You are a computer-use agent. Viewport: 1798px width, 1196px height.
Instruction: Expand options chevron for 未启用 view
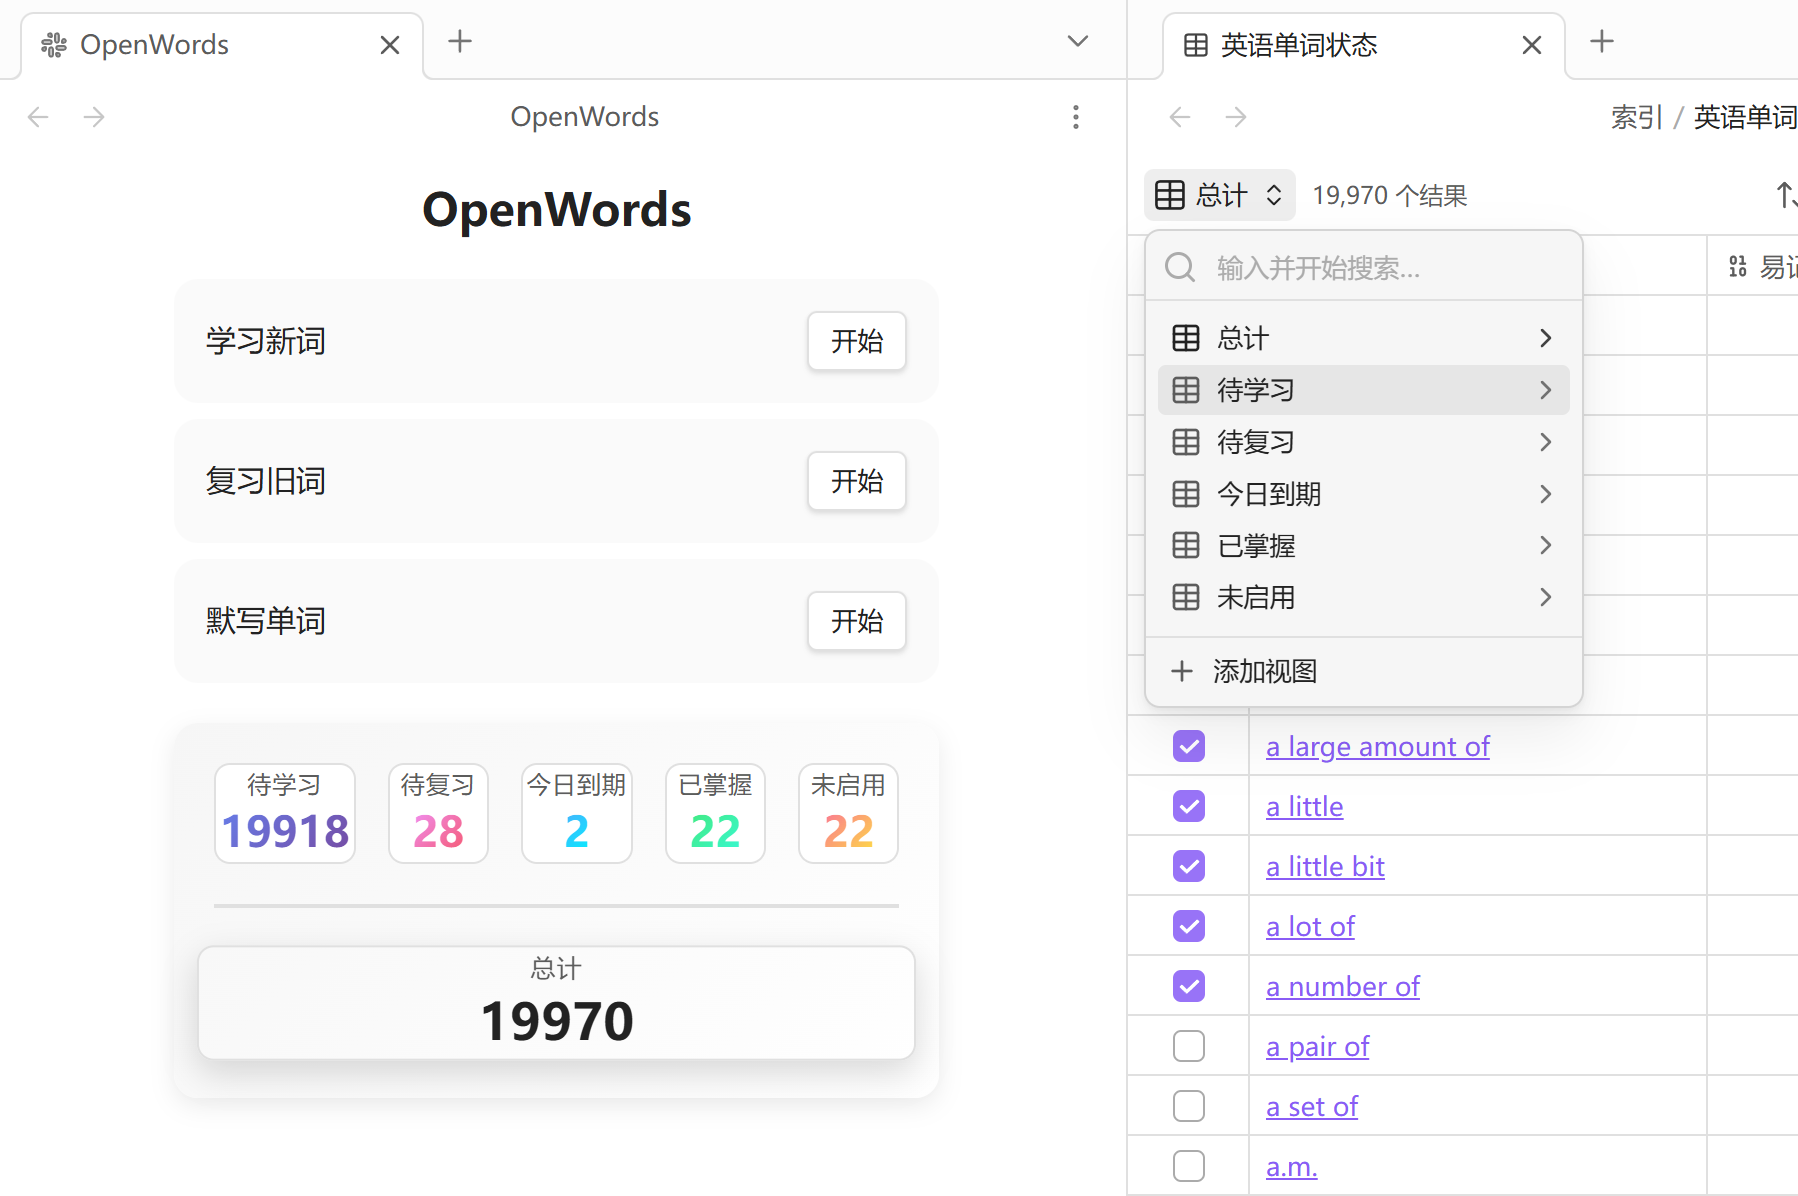[x=1546, y=597]
